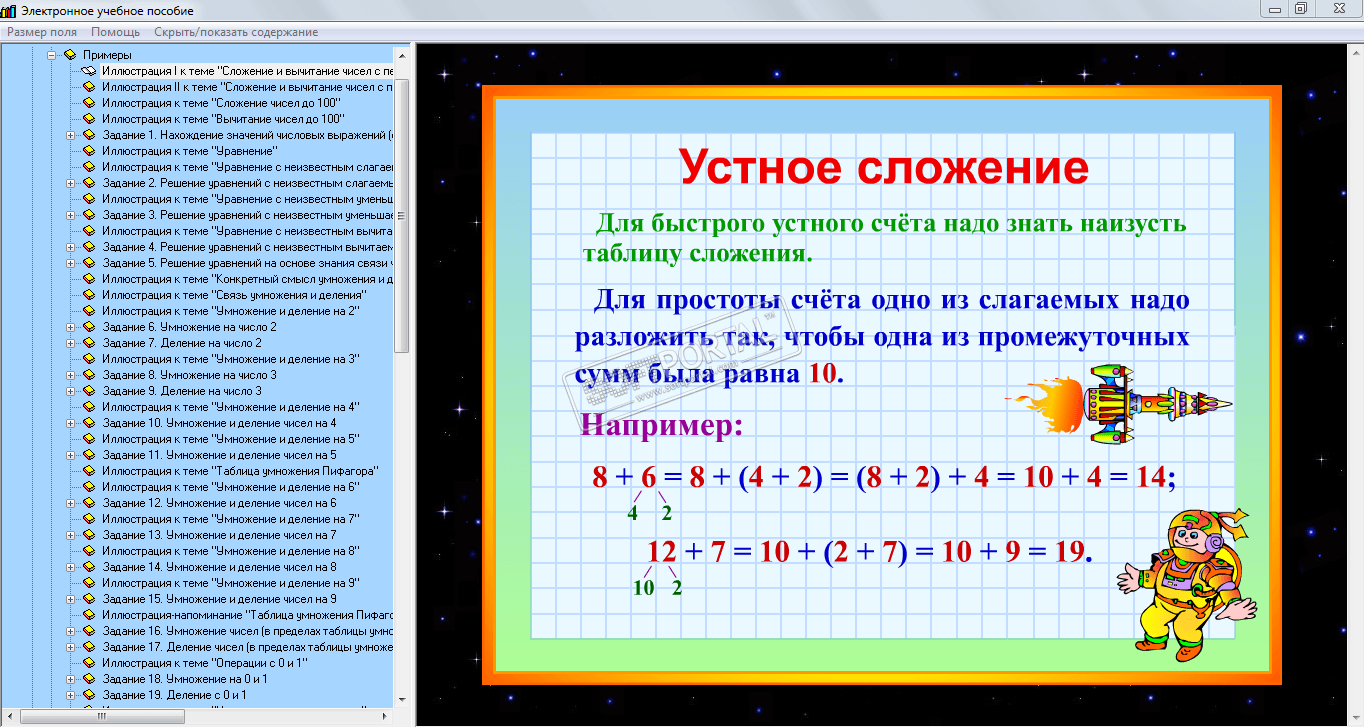1364x727 pixels.
Task: Click book icon for "Умножение и деление на 4"
Action: [x=88, y=407]
